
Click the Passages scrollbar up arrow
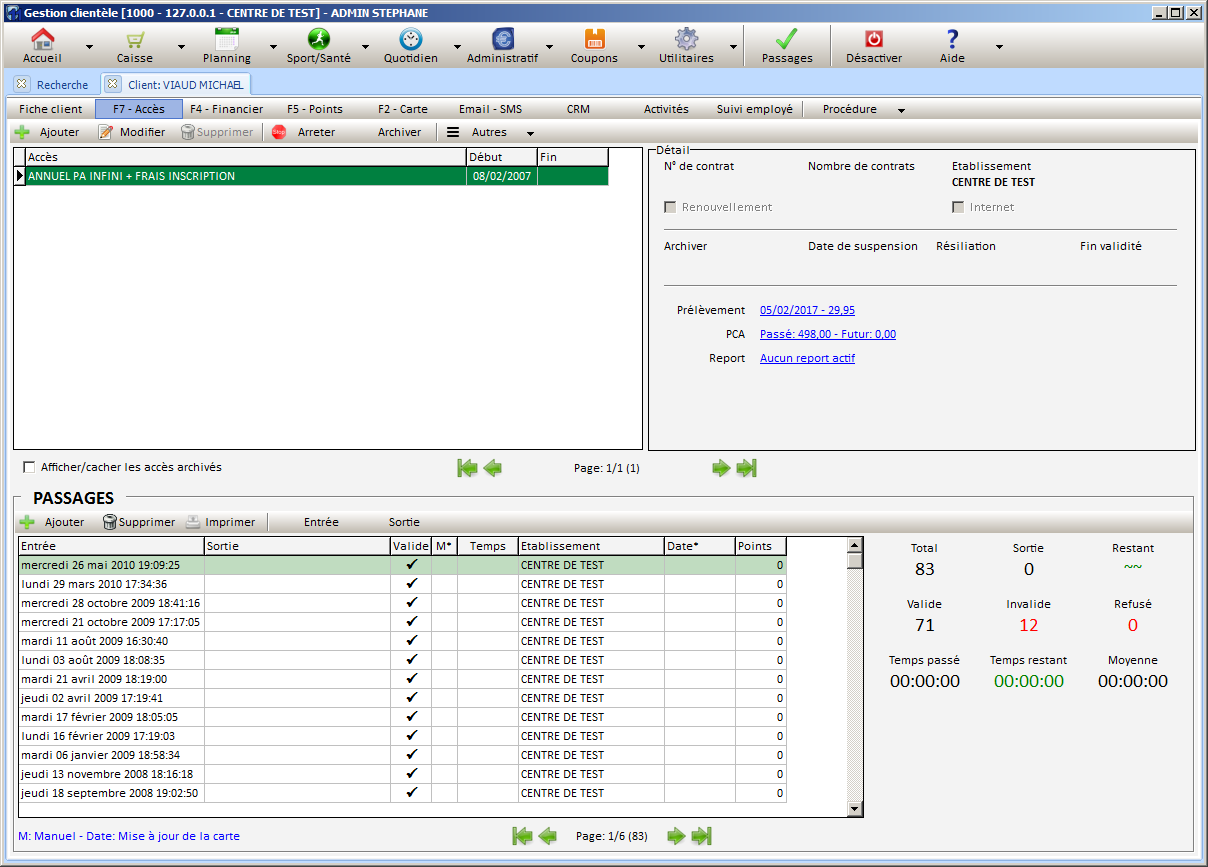[x=855, y=545]
